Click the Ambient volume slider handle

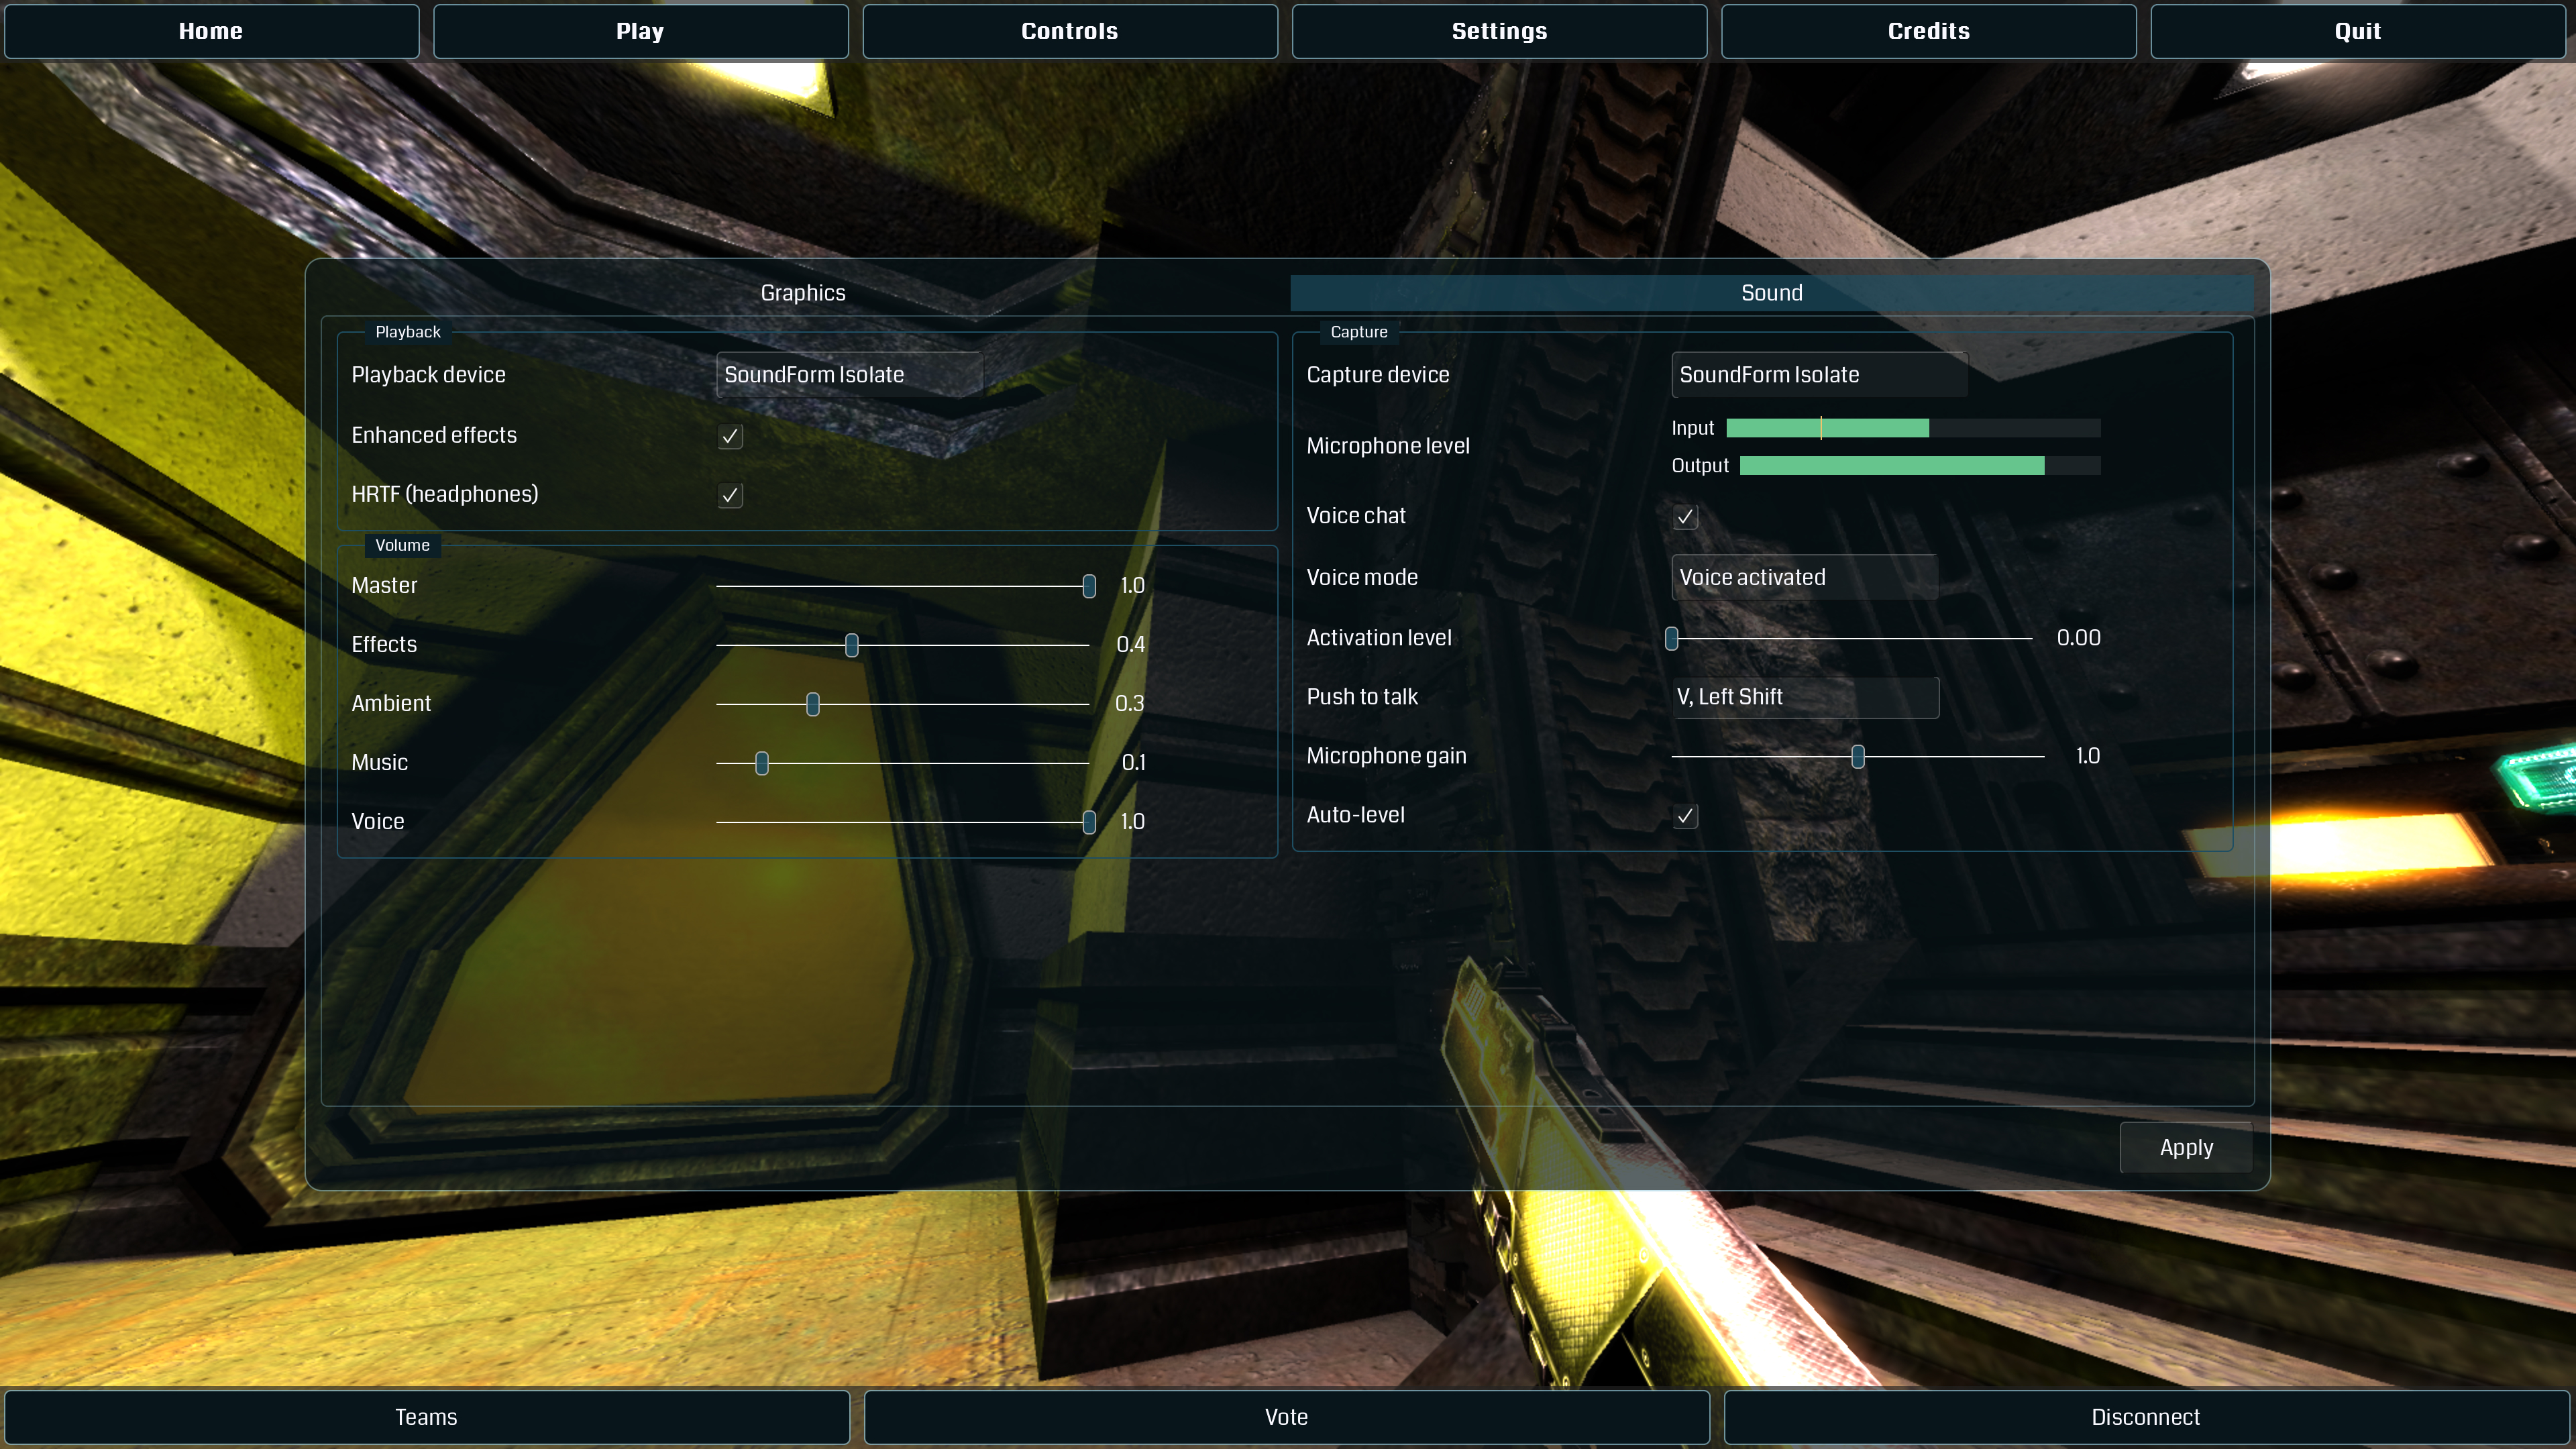[813, 704]
